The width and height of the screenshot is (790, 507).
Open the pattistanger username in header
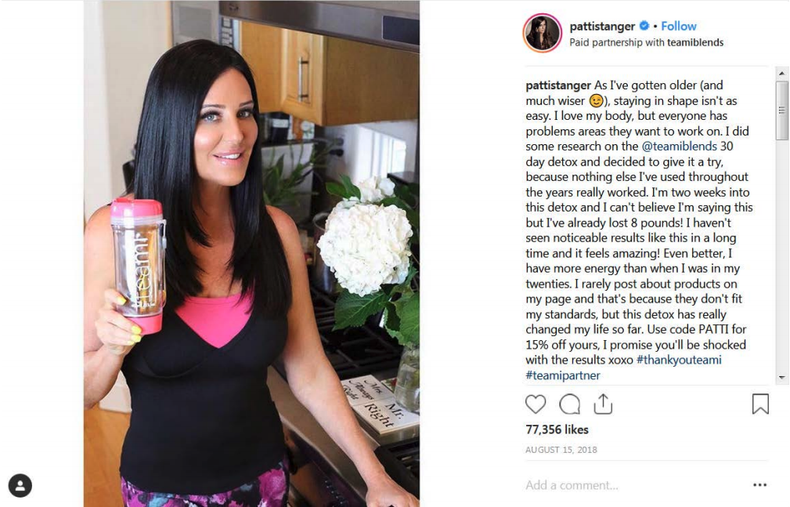[602, 26]
